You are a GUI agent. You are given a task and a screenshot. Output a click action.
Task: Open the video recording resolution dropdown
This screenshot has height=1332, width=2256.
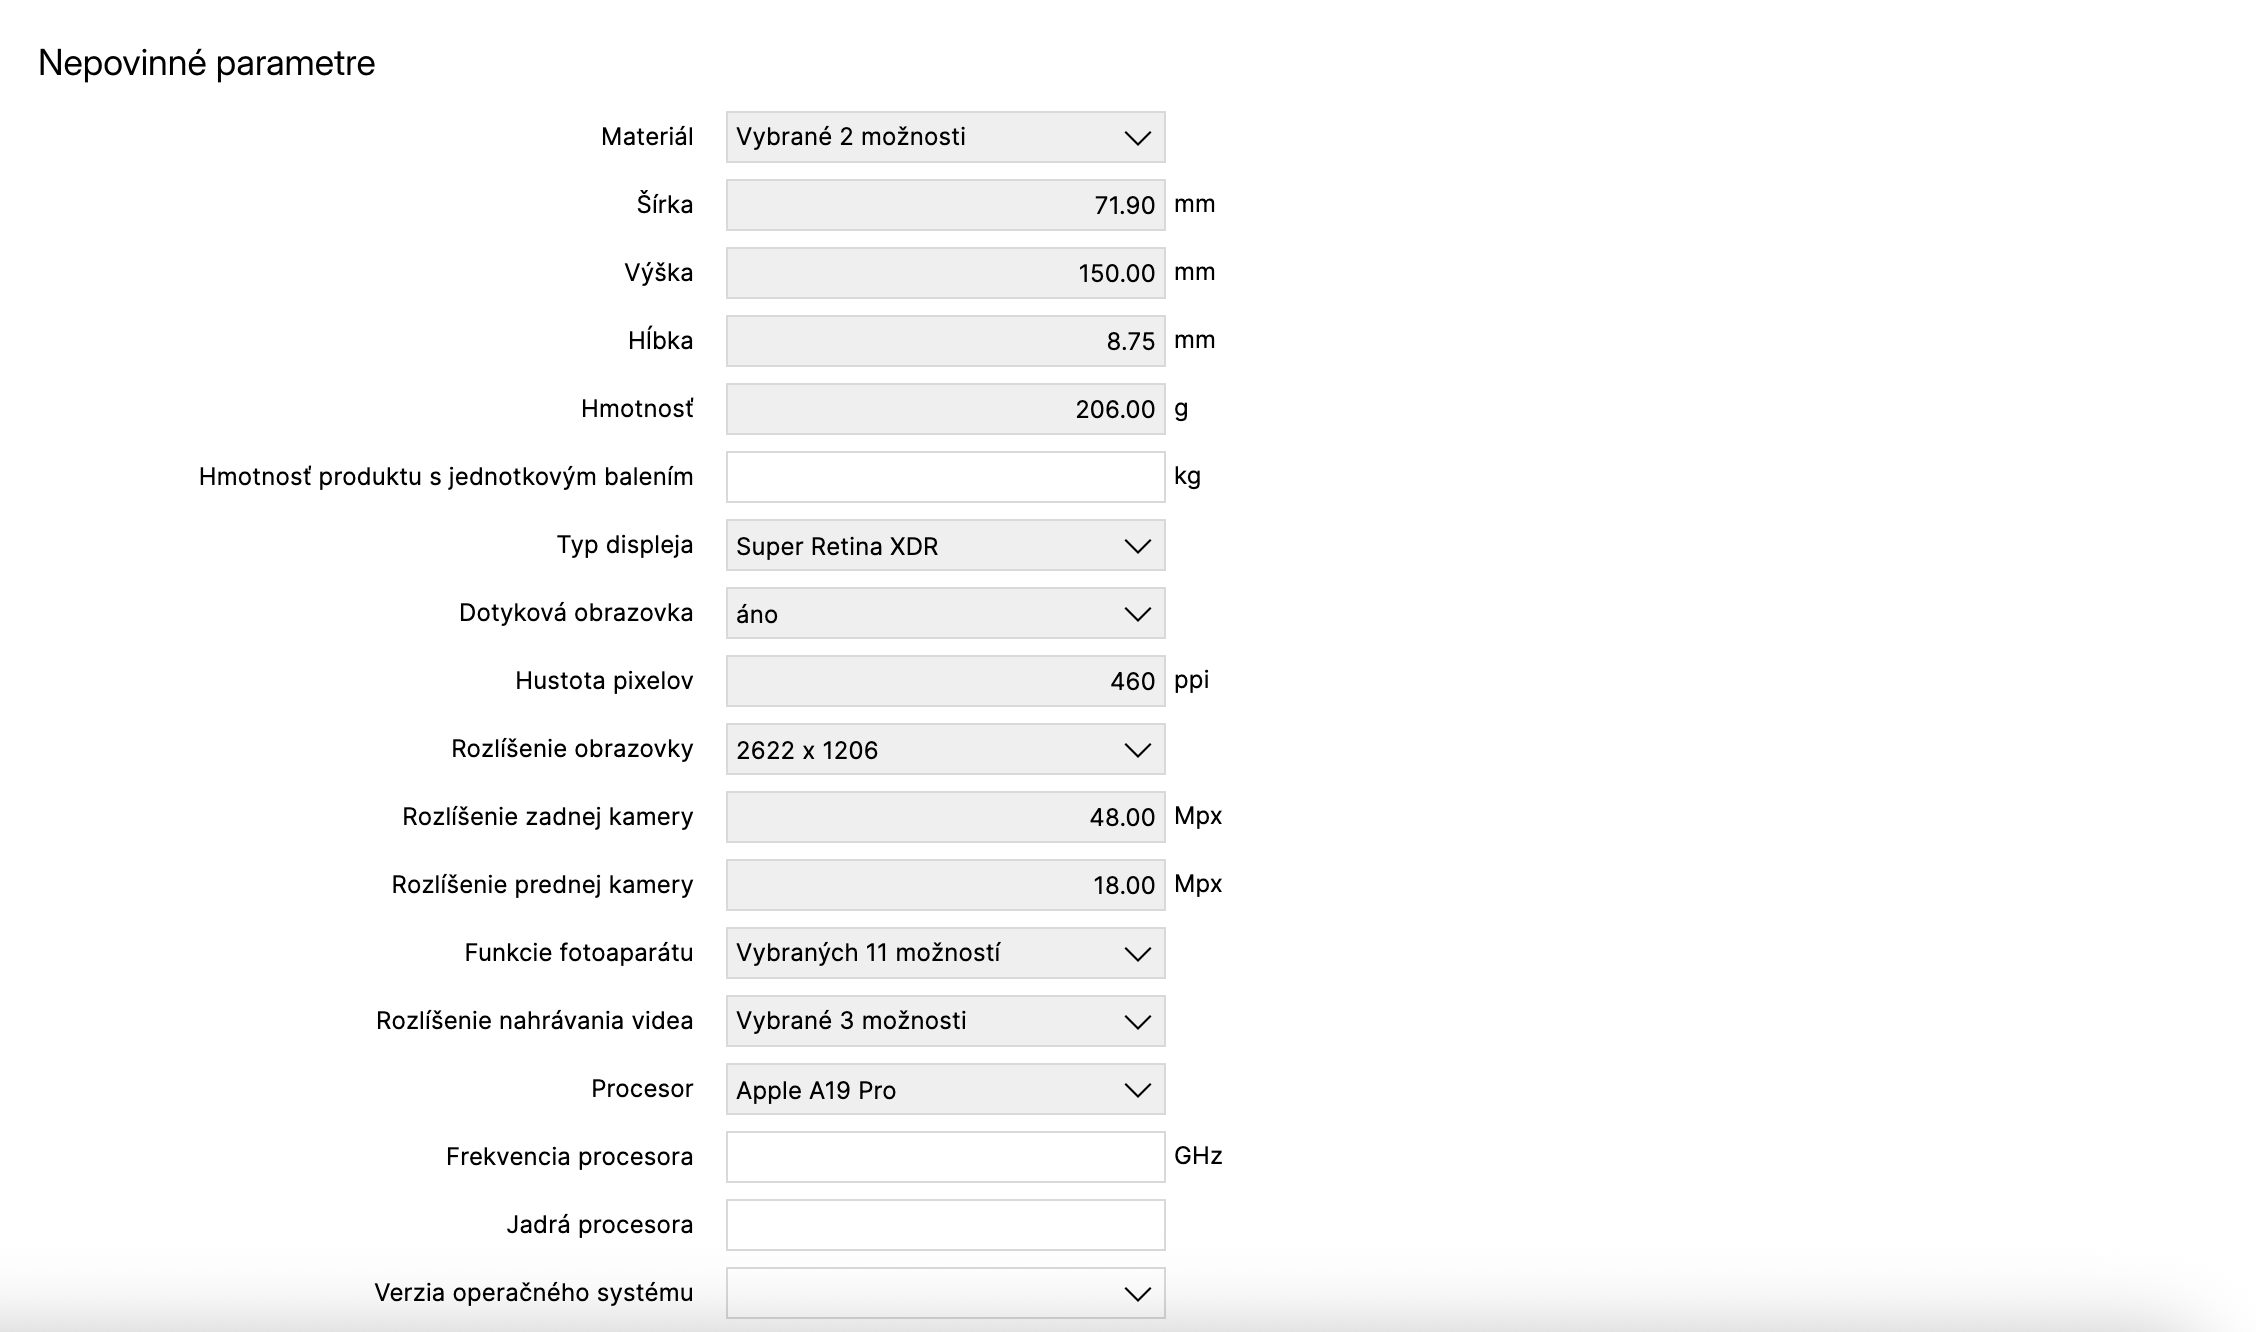point(944,1021)
